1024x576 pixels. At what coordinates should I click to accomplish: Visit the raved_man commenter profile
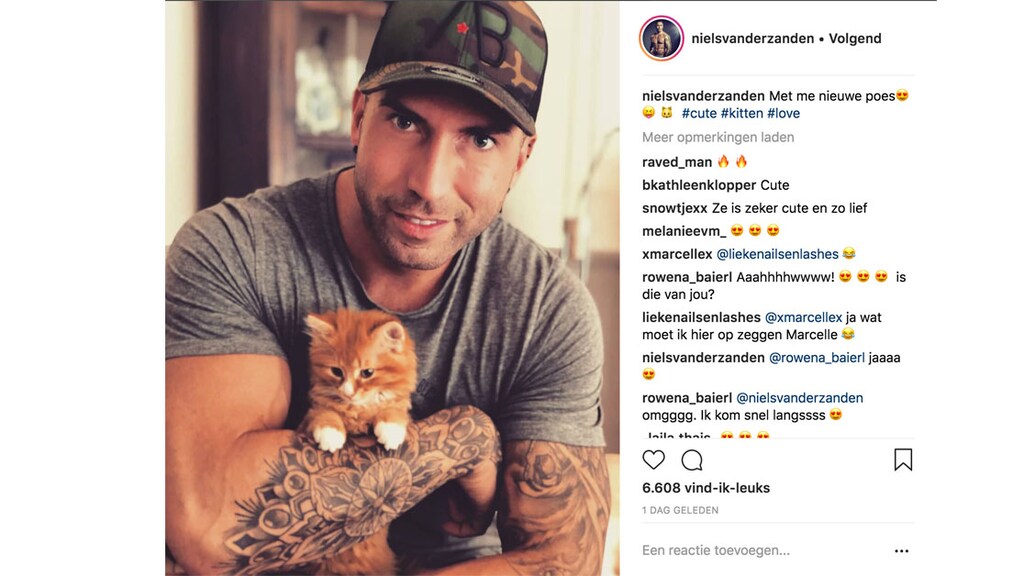pyautogui.click(x=677, y=162)
